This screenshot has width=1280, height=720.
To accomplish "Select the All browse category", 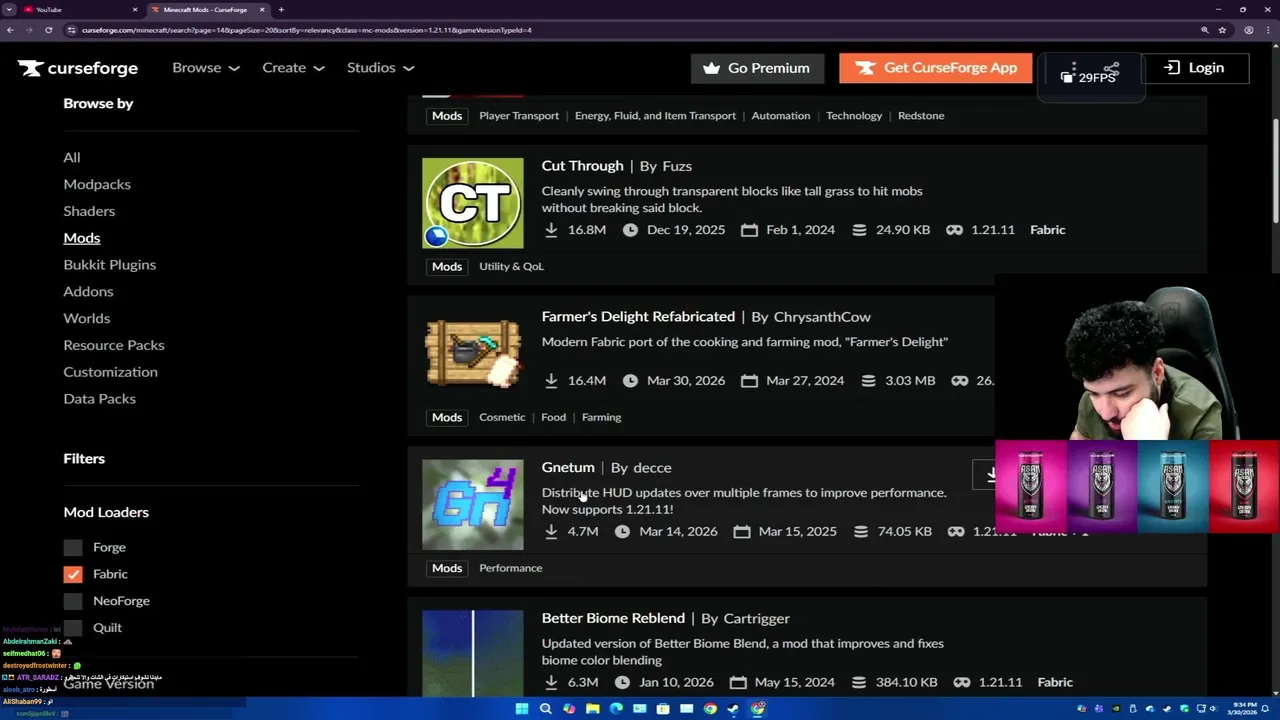I will [x=72, y=157].
